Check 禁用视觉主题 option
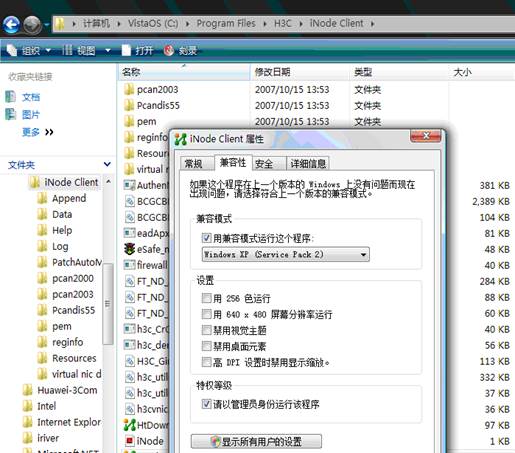The image size is (515, 453). coord(206,330)
